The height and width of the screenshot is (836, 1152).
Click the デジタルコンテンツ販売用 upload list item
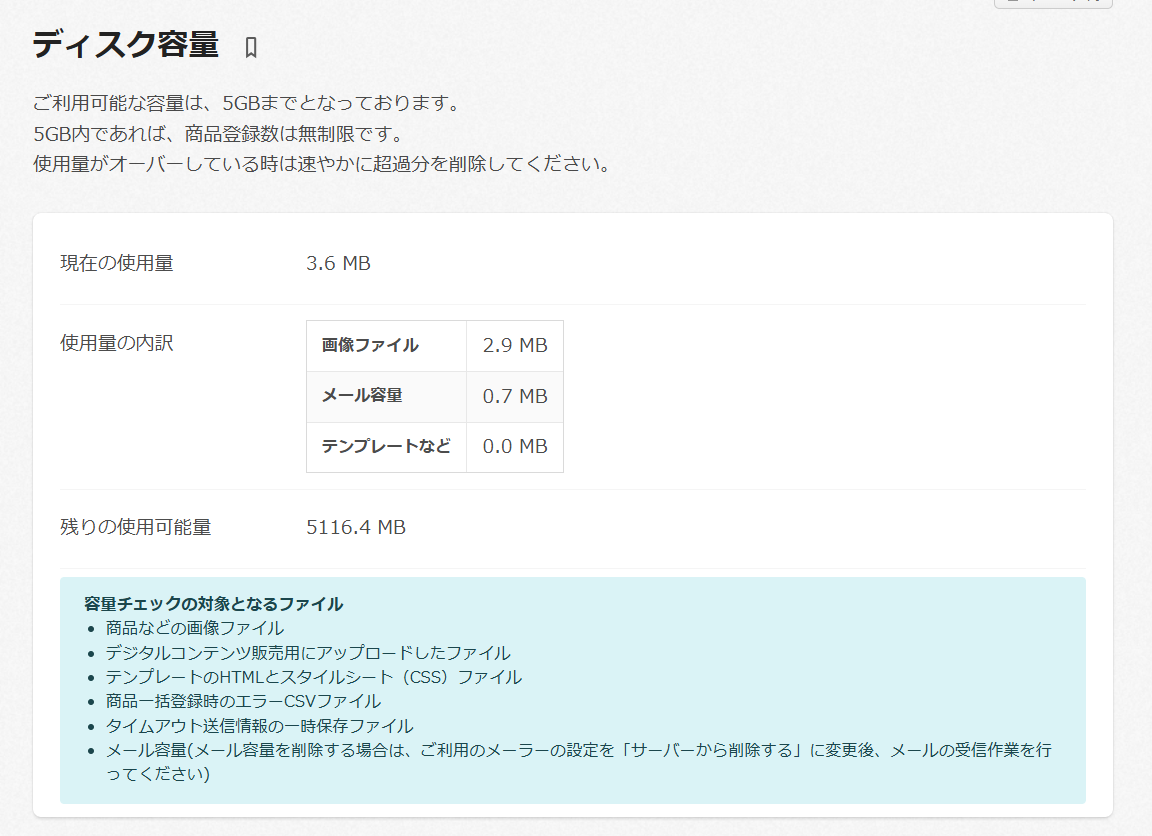(x=308, y=653)
